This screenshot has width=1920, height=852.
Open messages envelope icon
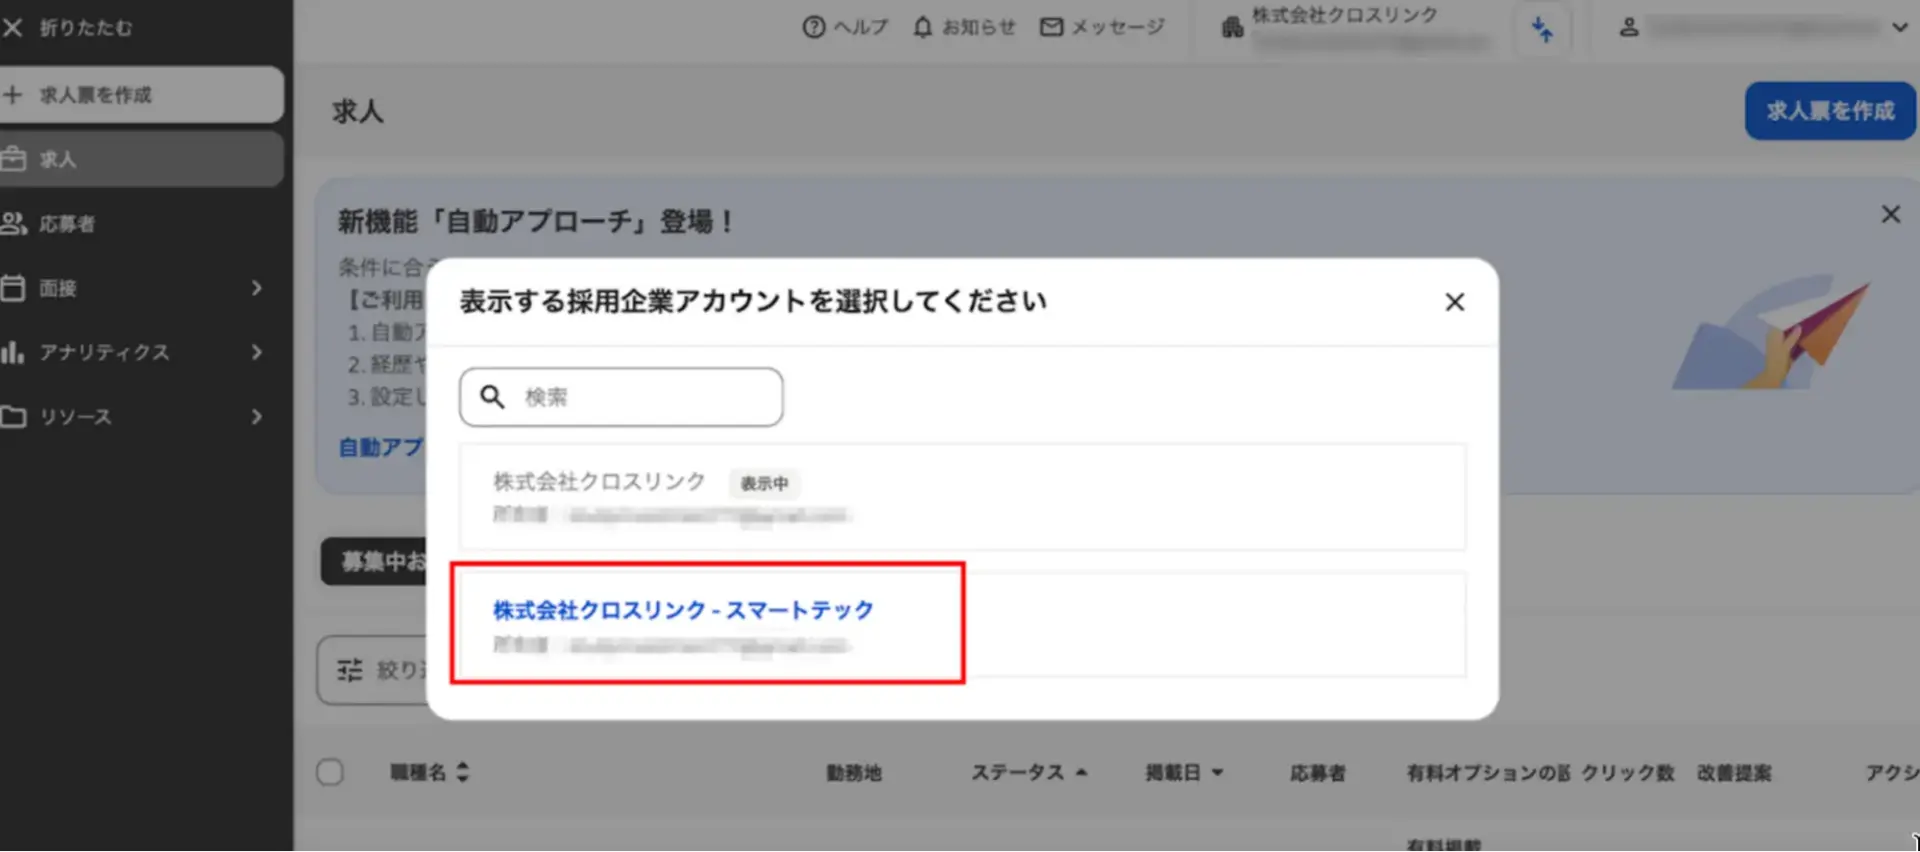(x=1051, y=27)
